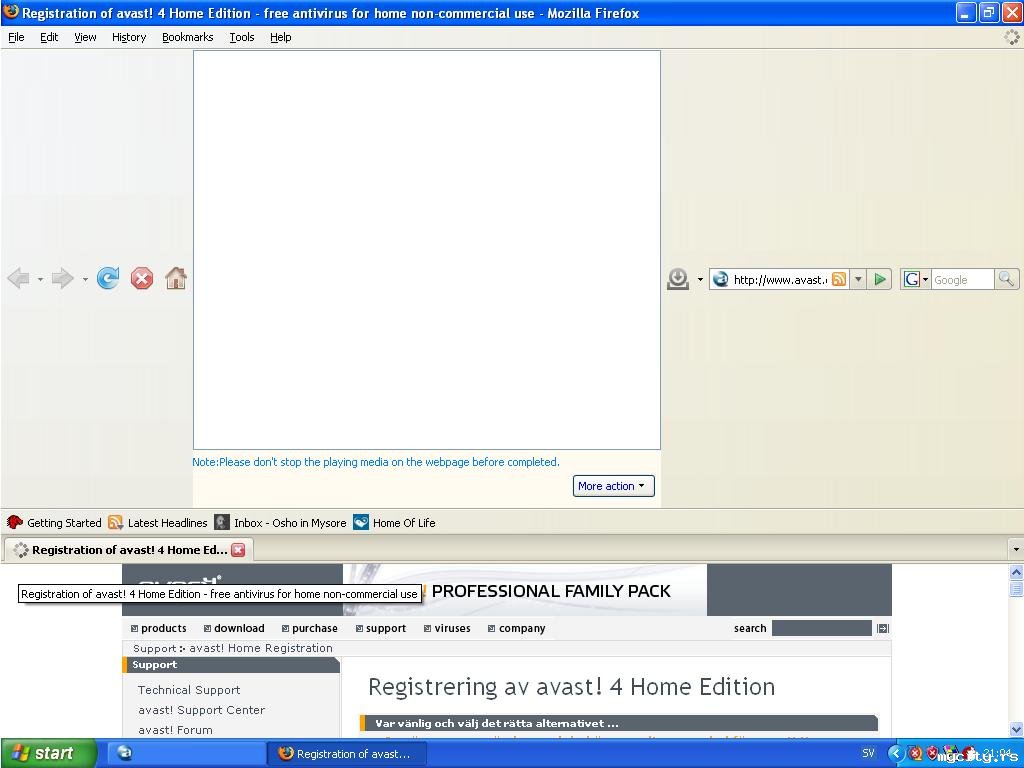Open the Latest Headlines feed bookmark
This screenshot has height=768, width=1024.
(157, 522)
